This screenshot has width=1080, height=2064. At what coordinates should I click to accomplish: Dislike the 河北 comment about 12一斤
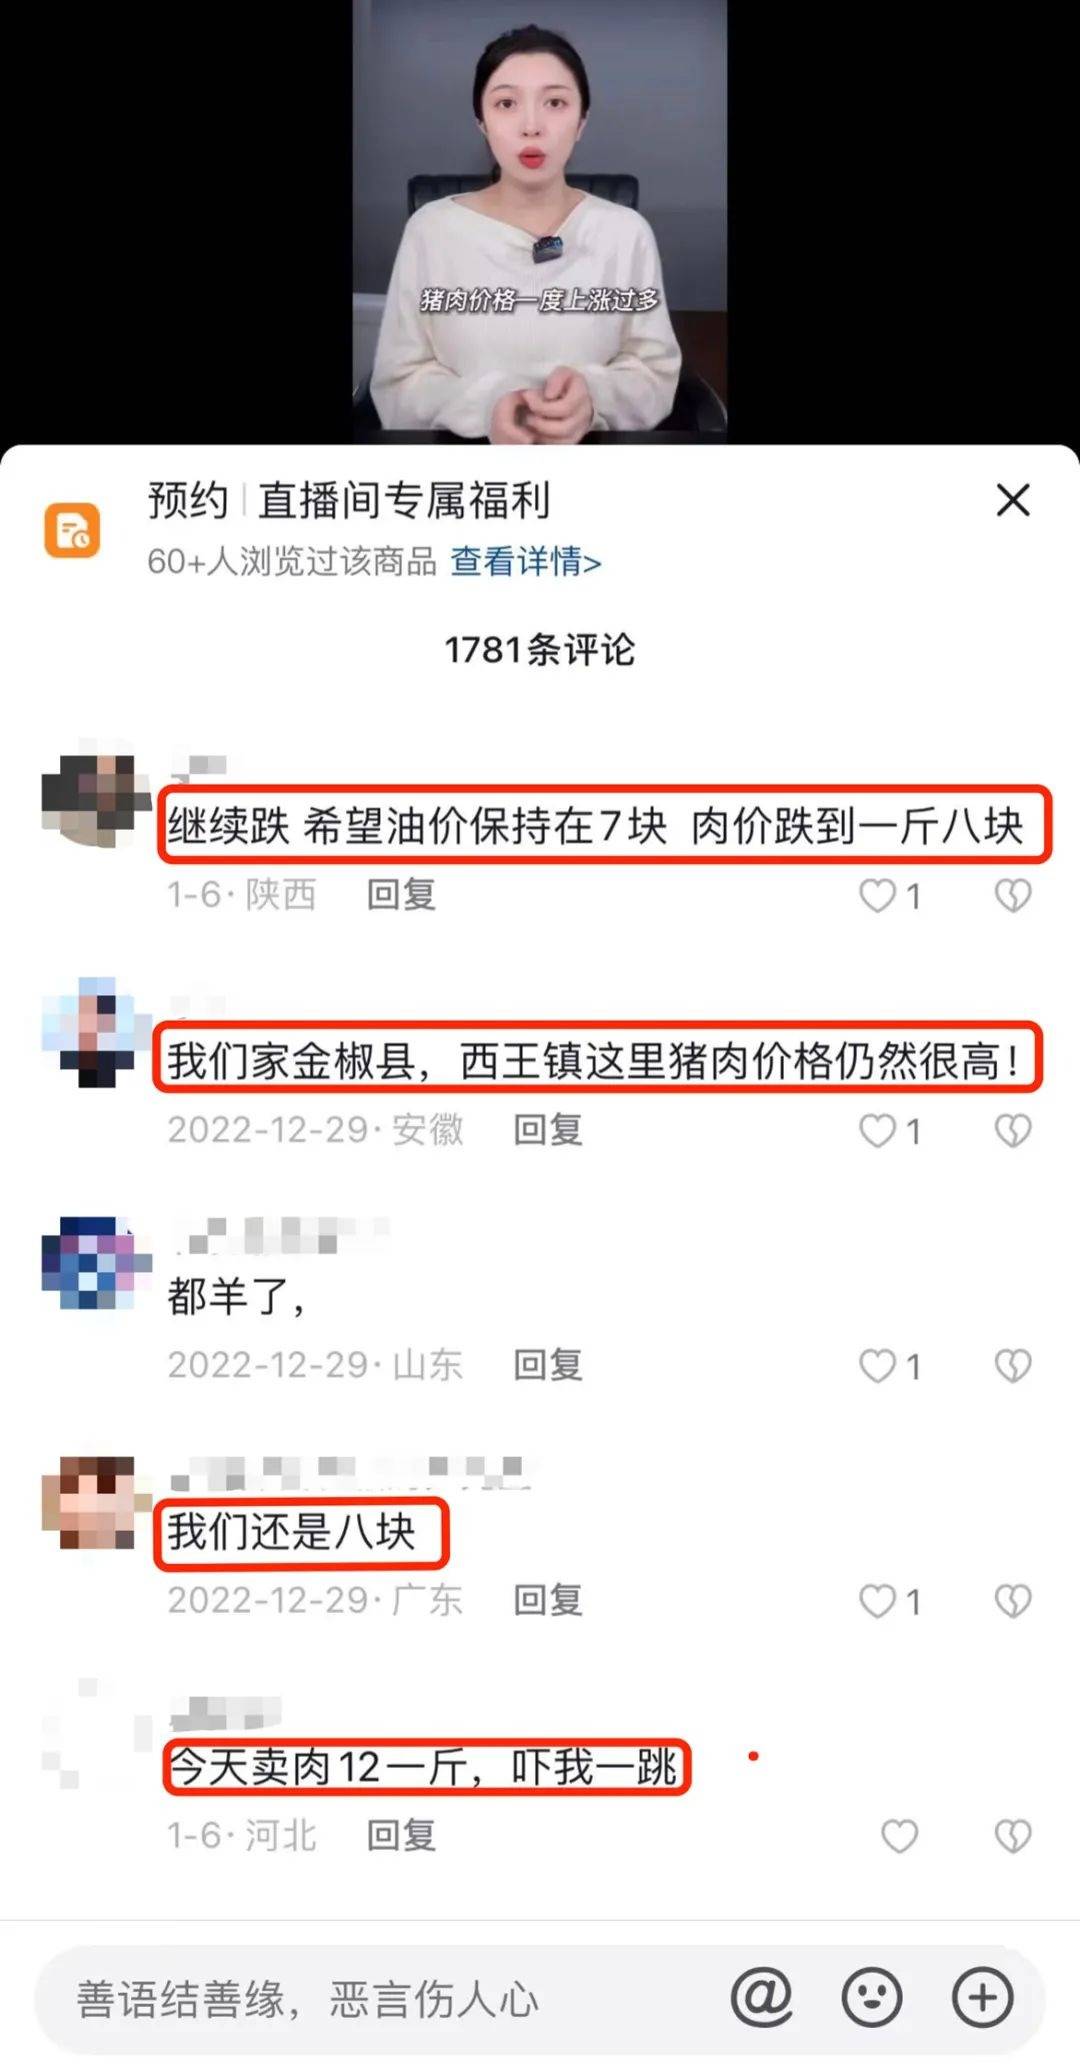tap(1012, 1836)
